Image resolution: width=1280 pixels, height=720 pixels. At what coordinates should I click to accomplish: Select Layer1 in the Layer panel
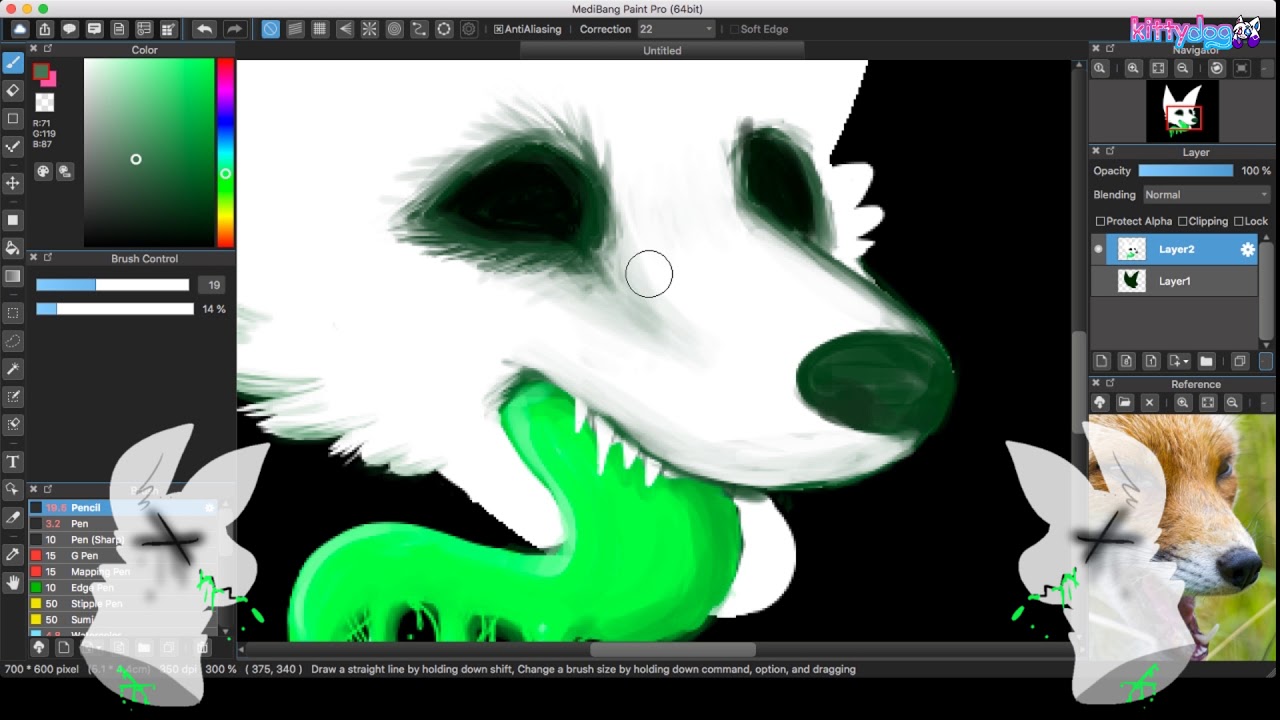pos(1174,281)
